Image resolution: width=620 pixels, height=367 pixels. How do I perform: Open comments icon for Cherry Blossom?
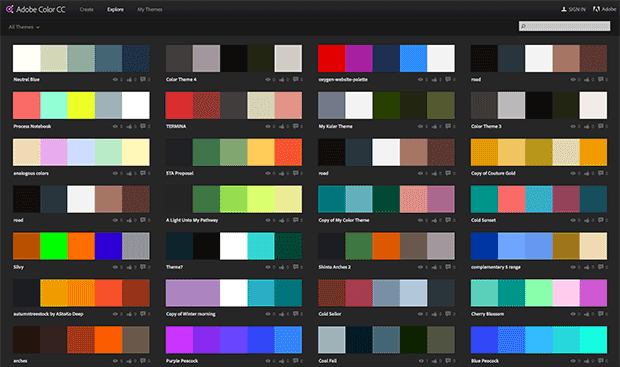click(x=601, y=314)
